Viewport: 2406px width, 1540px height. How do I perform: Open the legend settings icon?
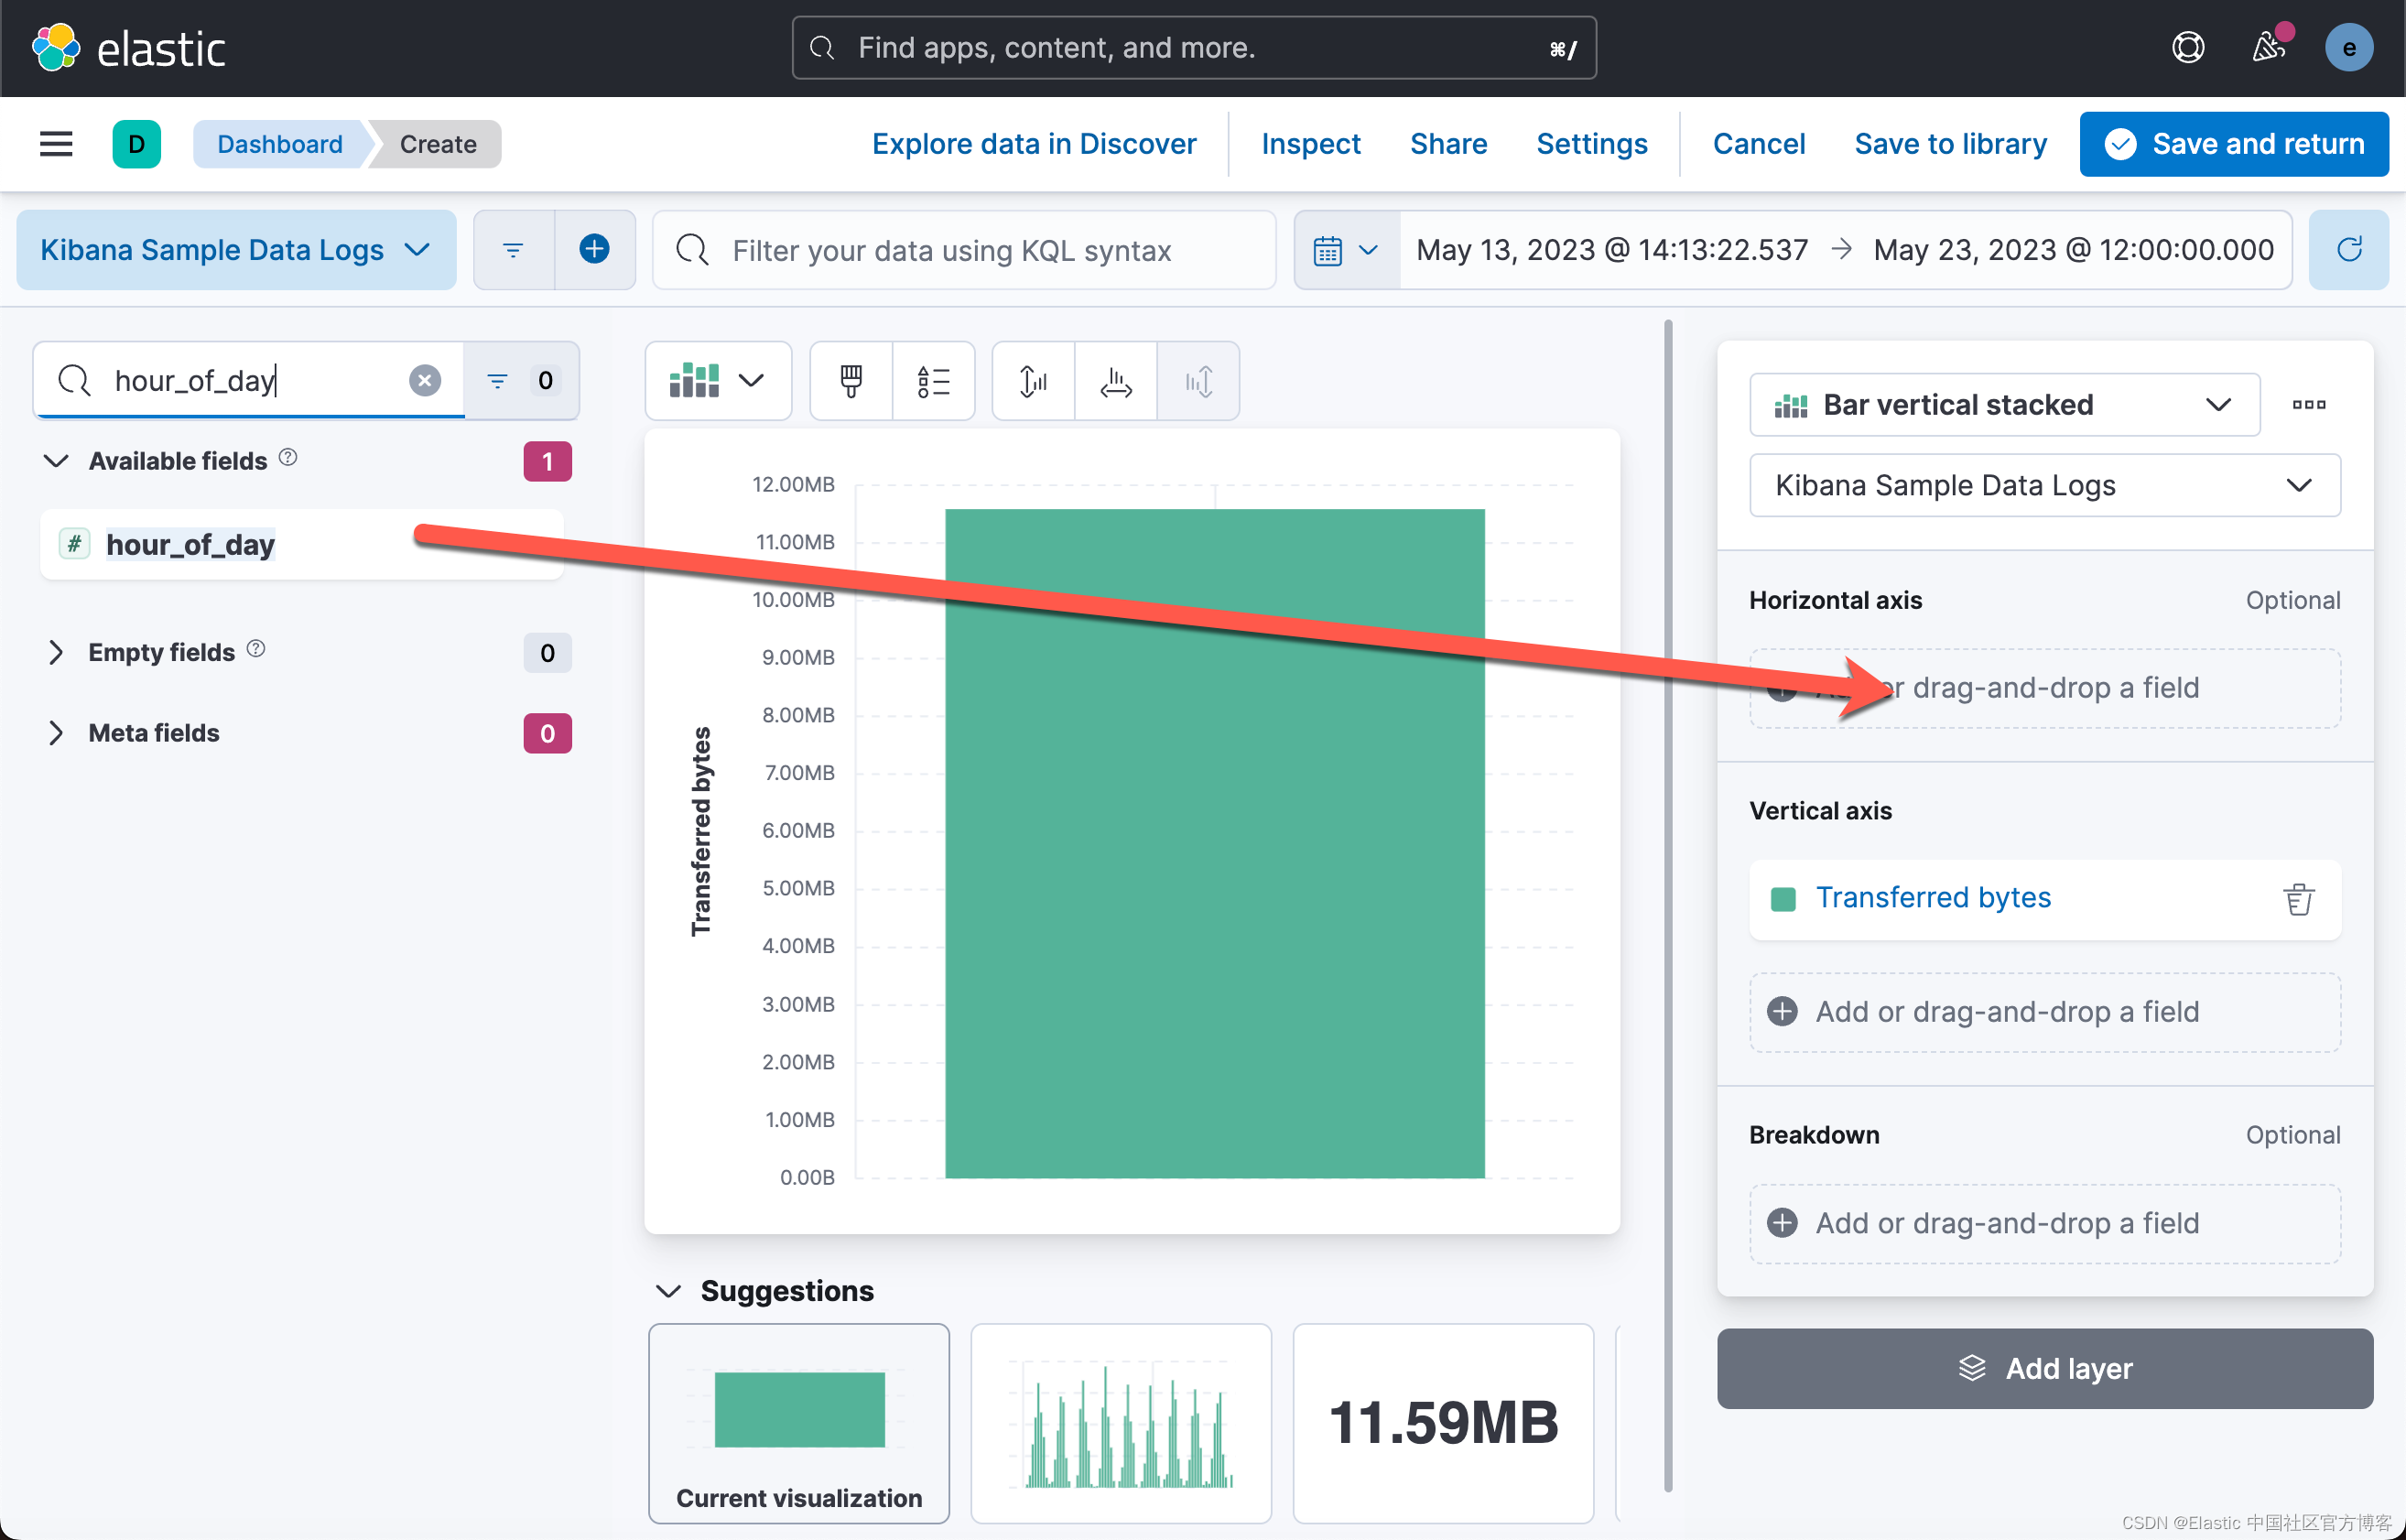click(934, 381)
